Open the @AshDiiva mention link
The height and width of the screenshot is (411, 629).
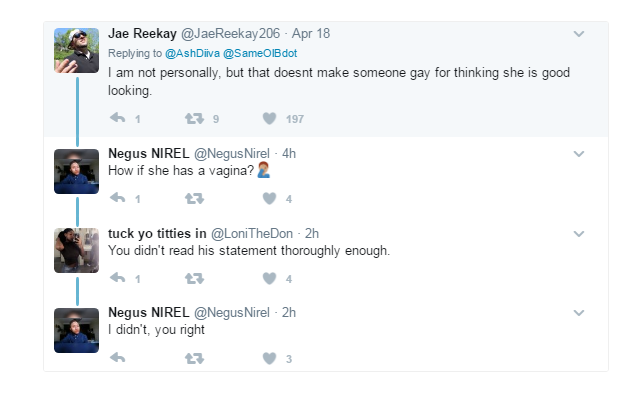pos(198,50)
